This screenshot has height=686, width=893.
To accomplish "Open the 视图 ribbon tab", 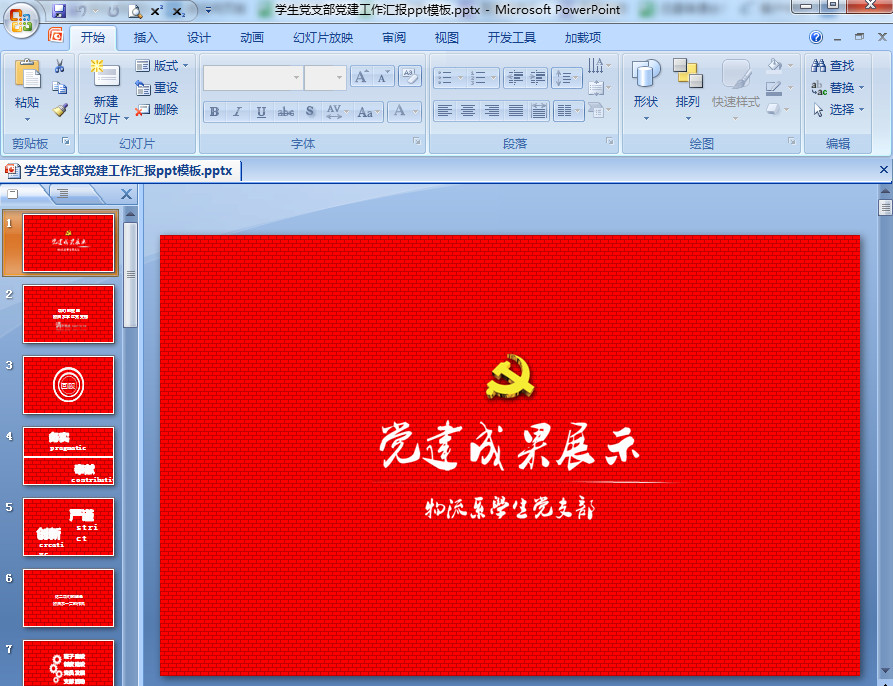I will point(446,38).
